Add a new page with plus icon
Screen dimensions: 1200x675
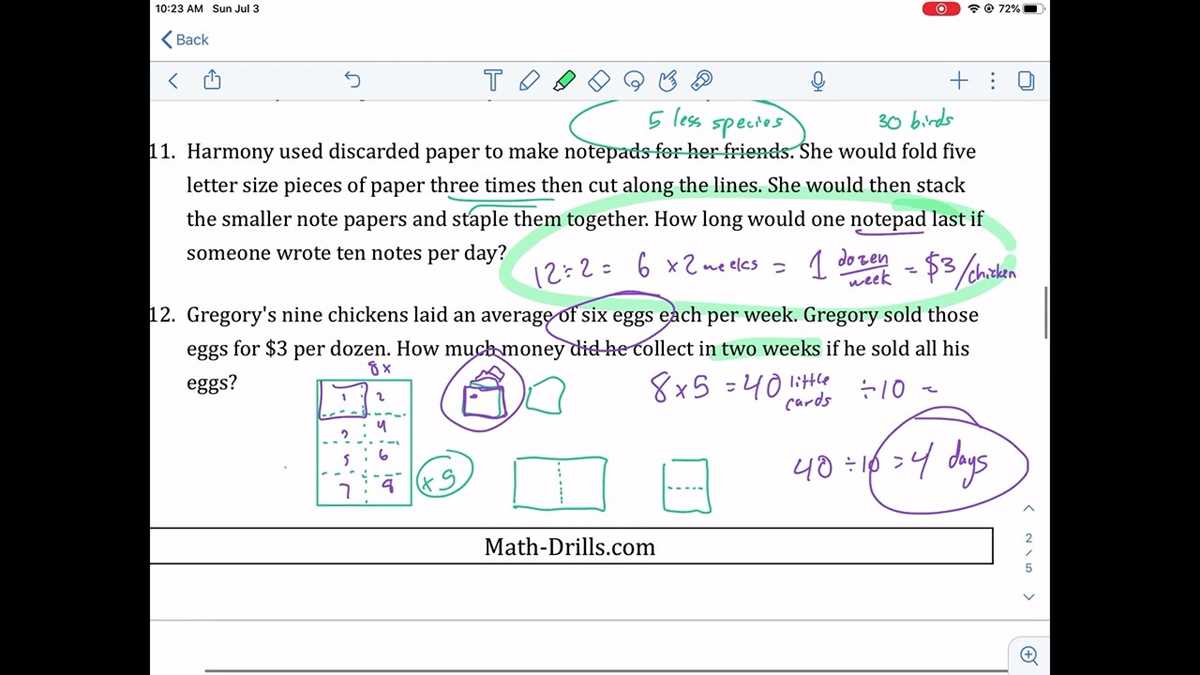pos(958,81)
